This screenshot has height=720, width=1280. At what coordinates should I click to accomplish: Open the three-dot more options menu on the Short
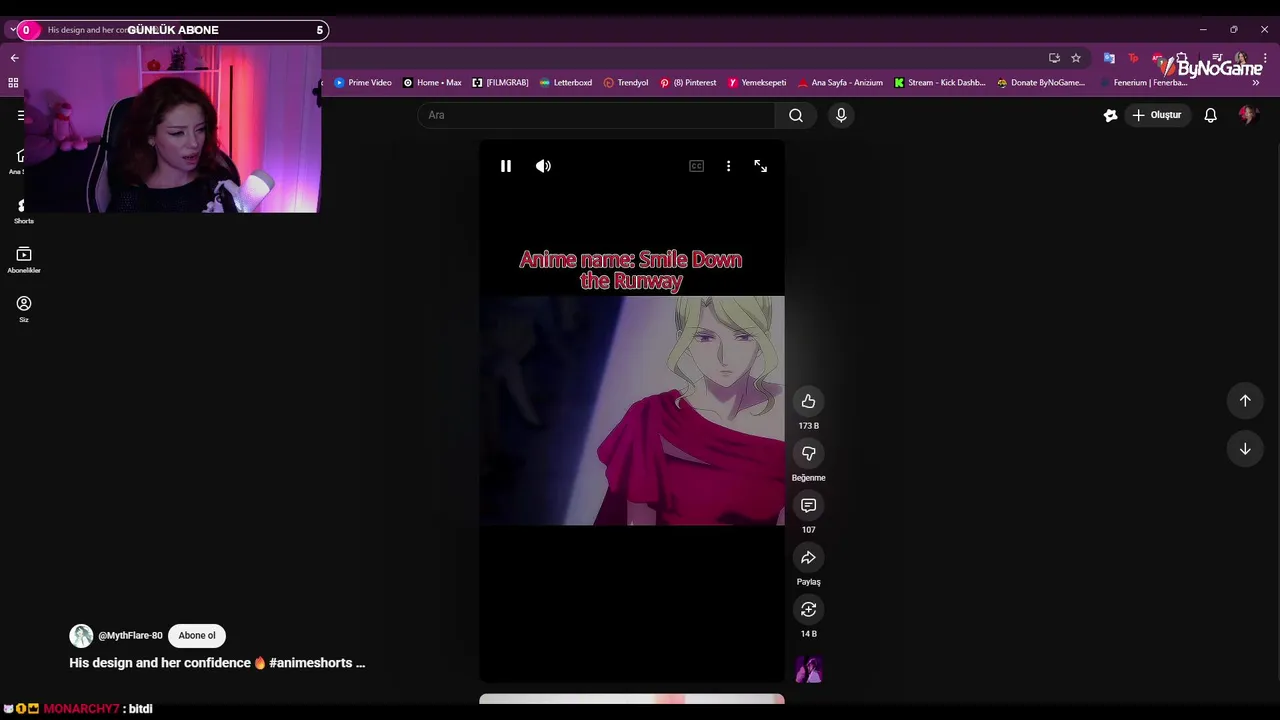click(728, 166)
